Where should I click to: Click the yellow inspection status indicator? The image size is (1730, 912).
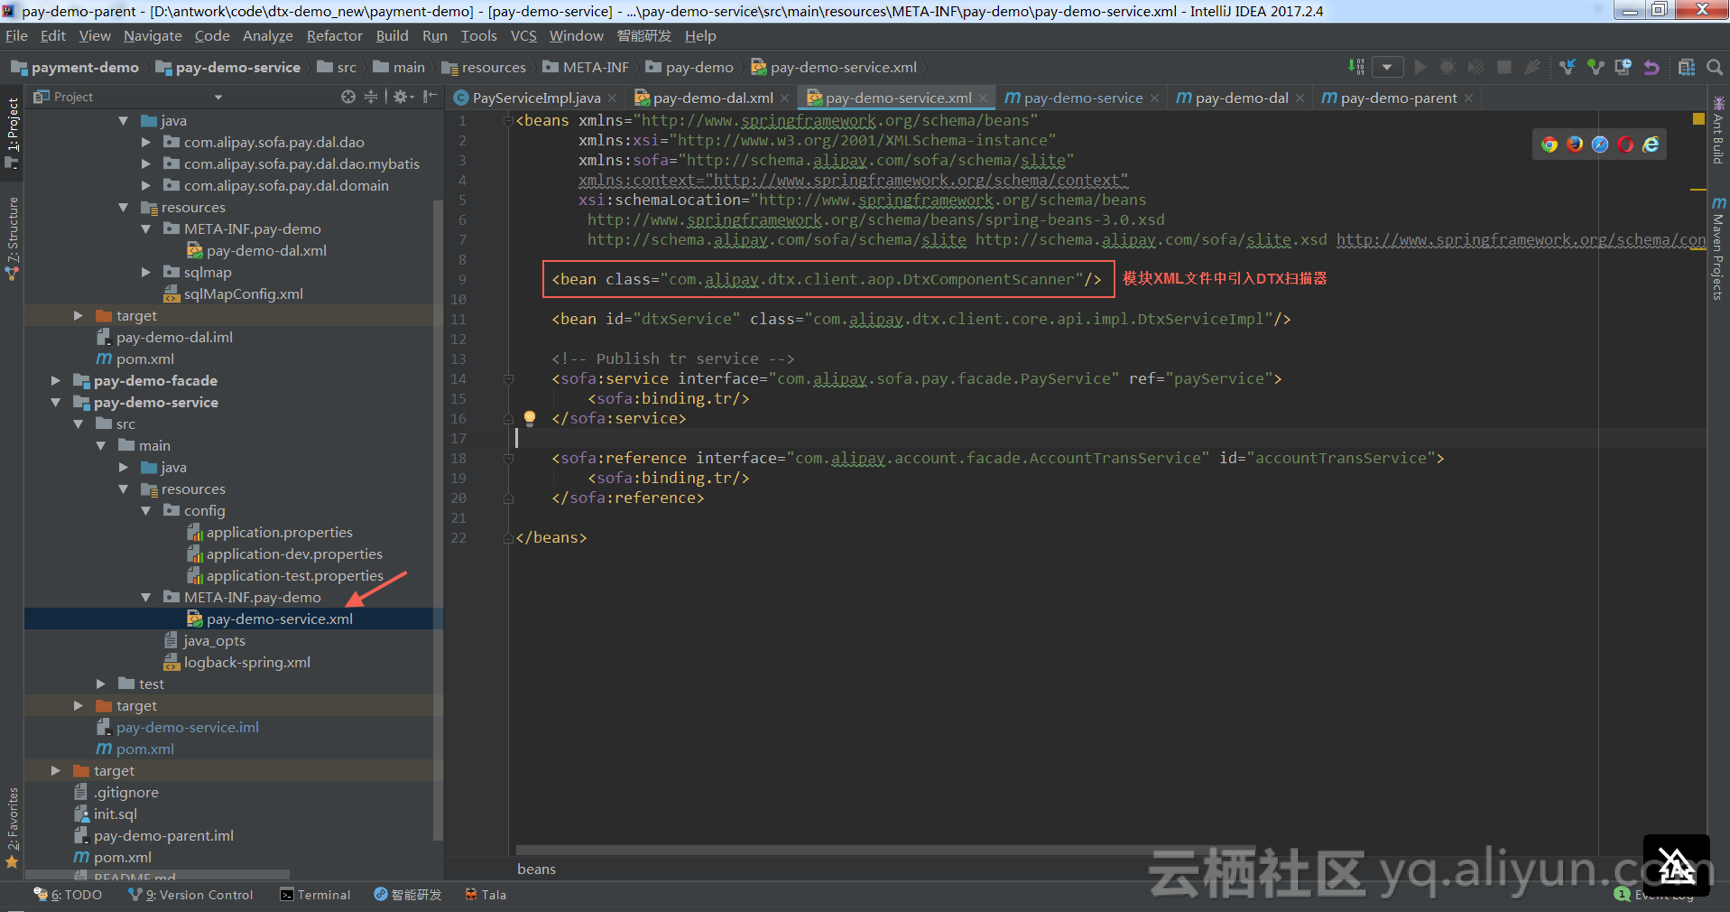pyautogui.click(x=1698, y=119)
